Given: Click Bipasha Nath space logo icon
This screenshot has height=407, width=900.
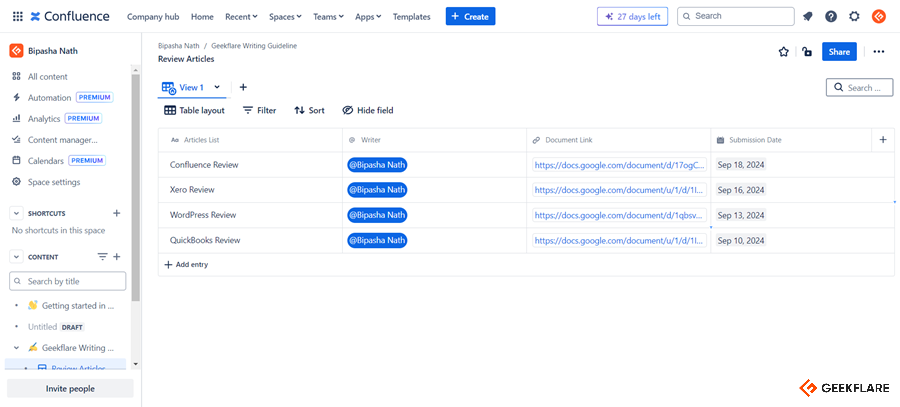Looking at the screenshot, I should click(16, 51).
